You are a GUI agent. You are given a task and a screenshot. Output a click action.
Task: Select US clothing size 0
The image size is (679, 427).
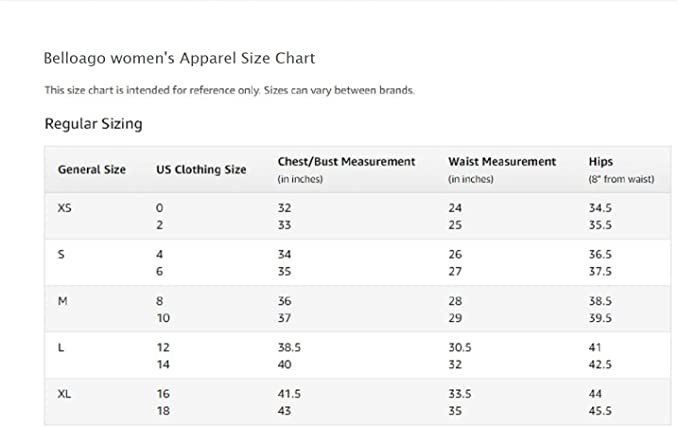click(159, 207)
